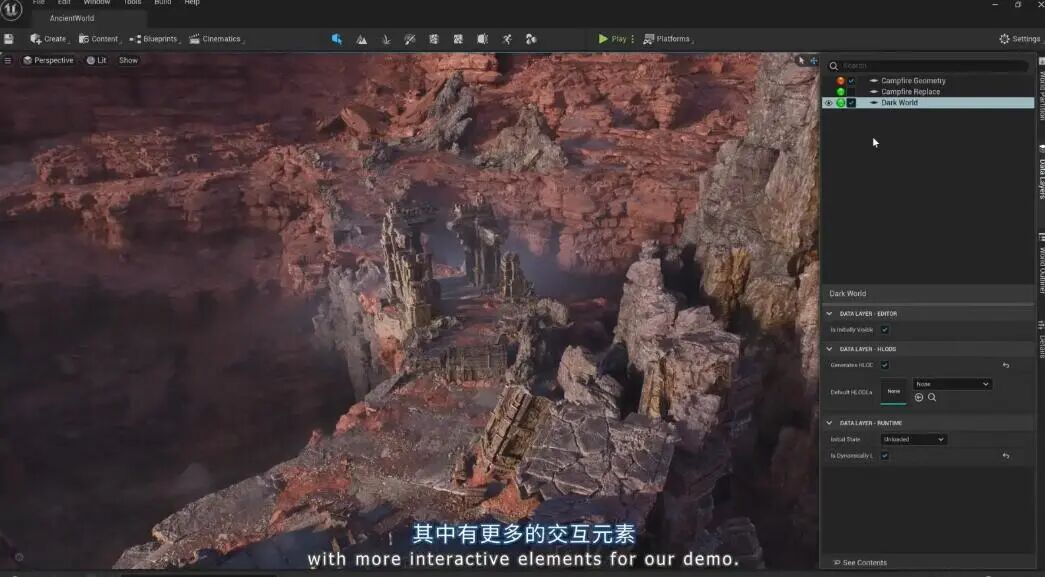Collapse the Data Layer - Editor section
Screen dimensions: 1045x577
(829, 314)
